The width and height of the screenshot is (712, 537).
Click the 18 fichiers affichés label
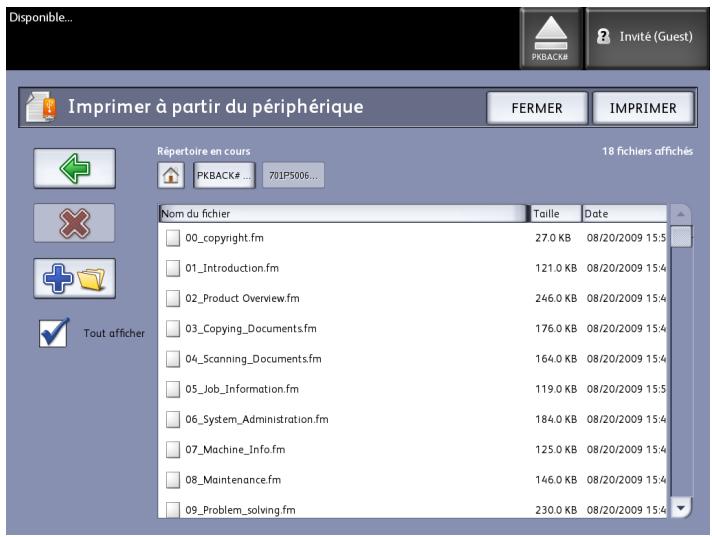pos(648,151)
